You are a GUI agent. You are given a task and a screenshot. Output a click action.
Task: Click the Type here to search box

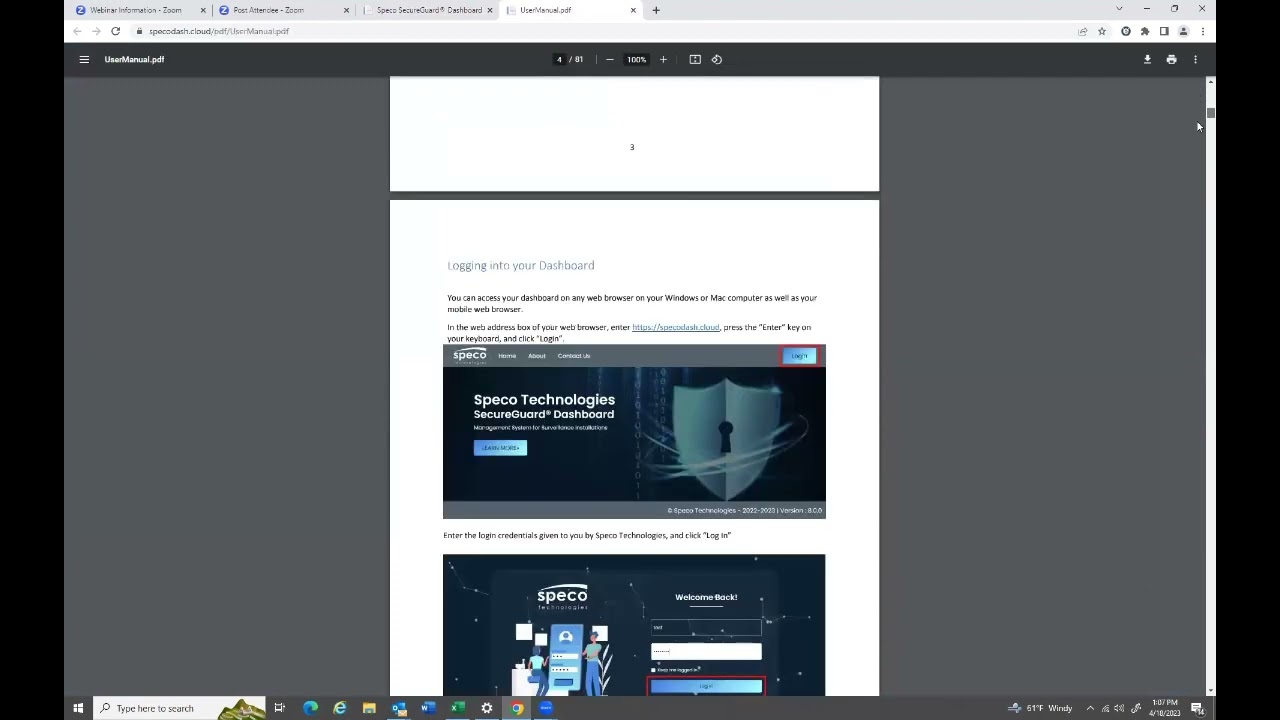(x=180, y=708)
